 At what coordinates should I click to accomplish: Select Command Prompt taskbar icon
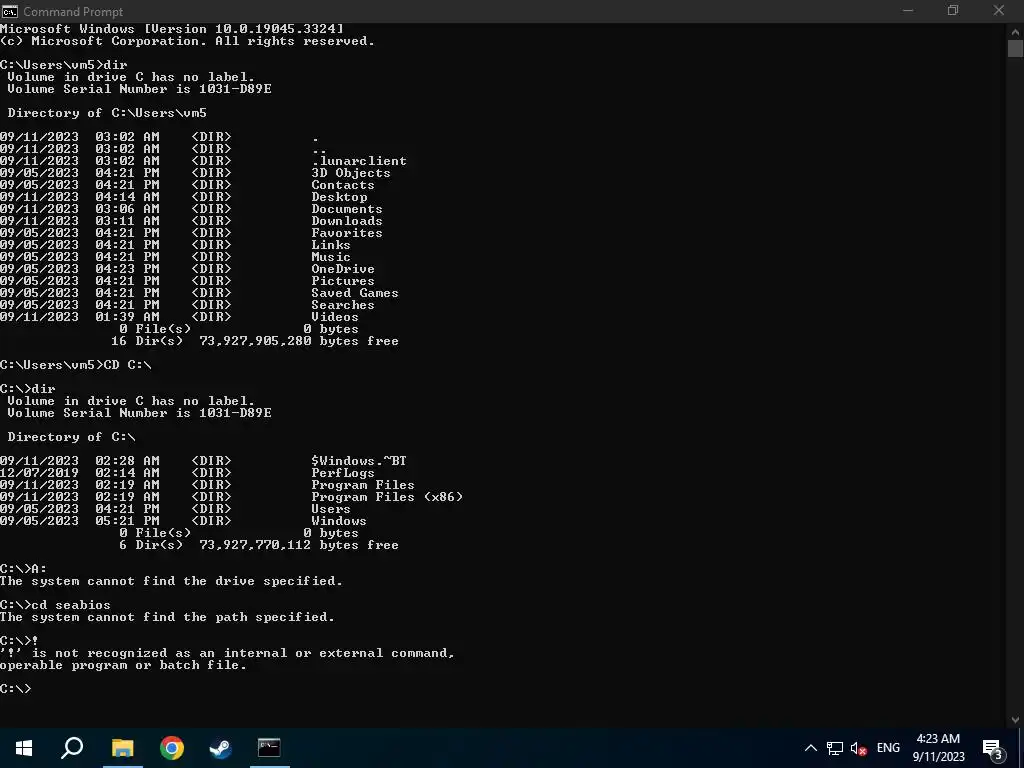(x=269, y=748)
